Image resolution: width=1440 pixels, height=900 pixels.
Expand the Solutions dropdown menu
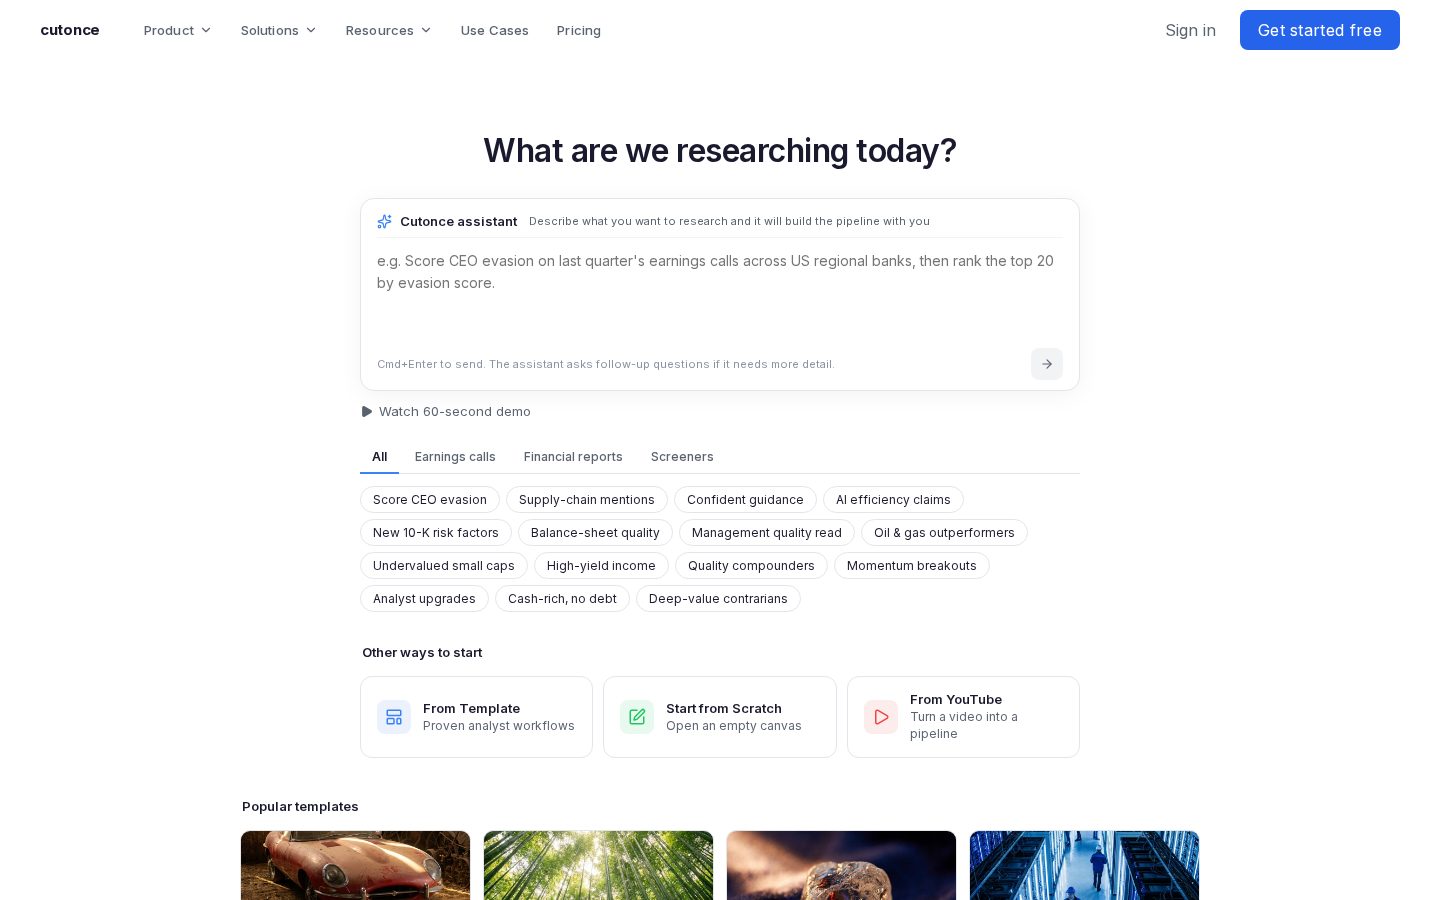tap(278, 30)
